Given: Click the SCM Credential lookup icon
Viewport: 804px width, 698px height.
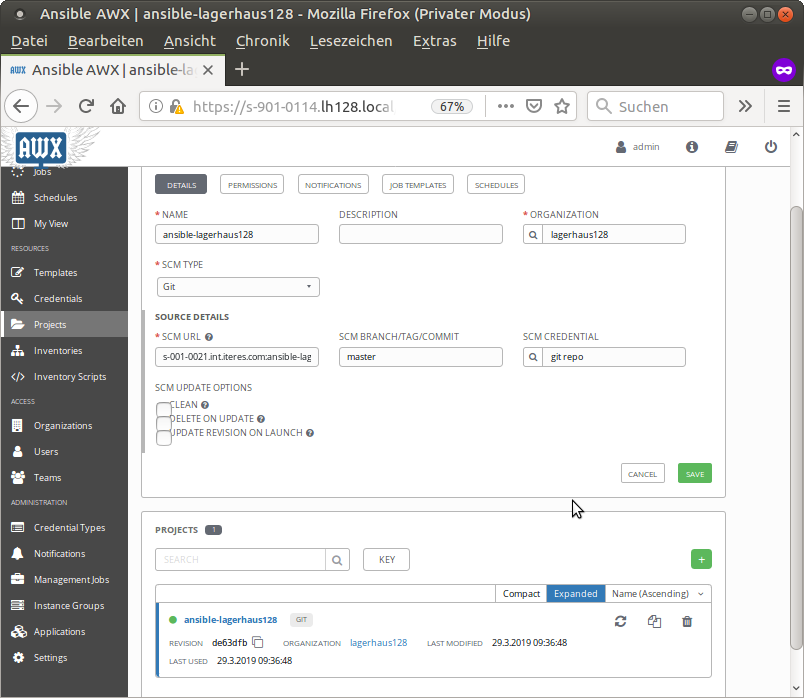Looking at the screenshot, I should tap(533, 357).
